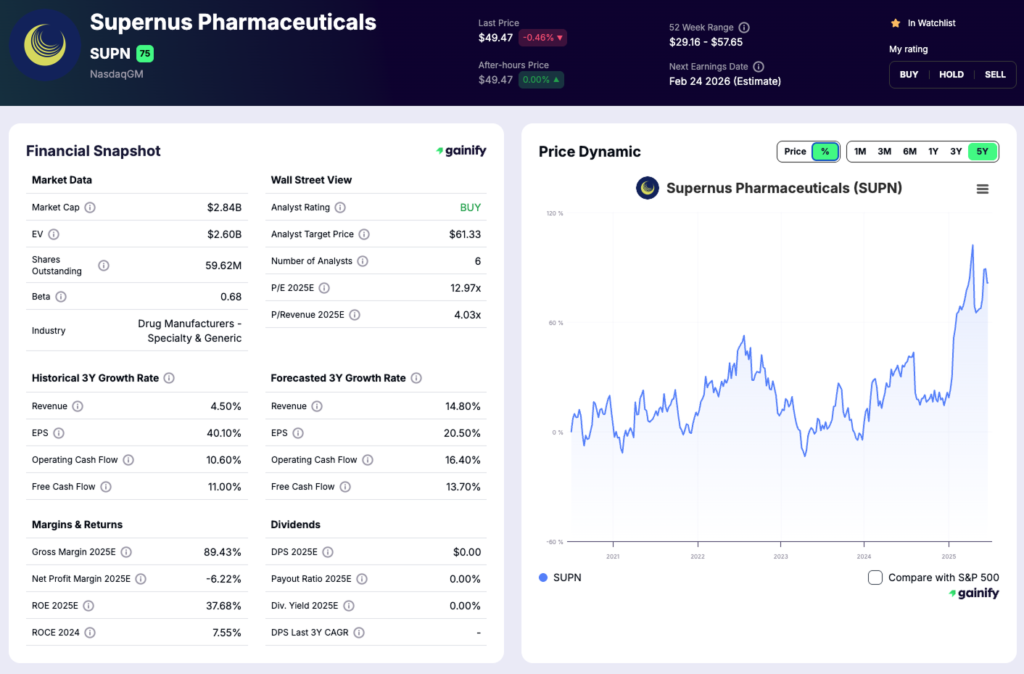Click the gainify logo below the chart
1024x674 pixels.
(x=975, y=592)
